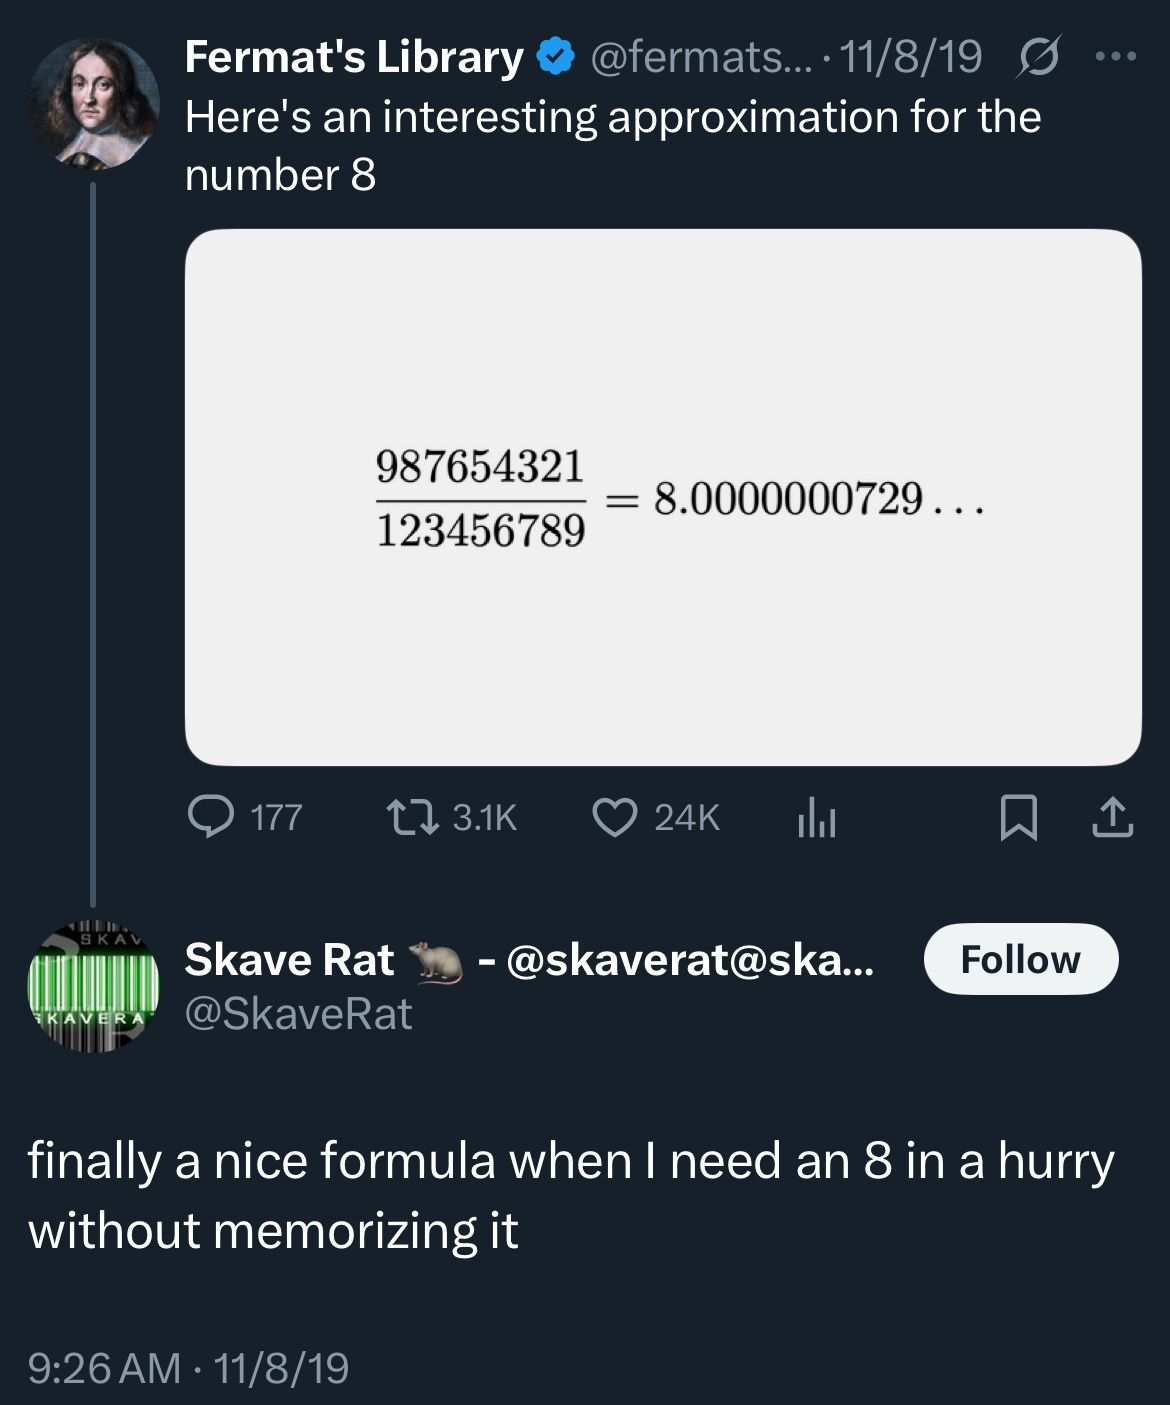The height and width of the screenshot is (1405, 1170).
Task: Tap the blue verified badge
Action: [x=556, y=57]
